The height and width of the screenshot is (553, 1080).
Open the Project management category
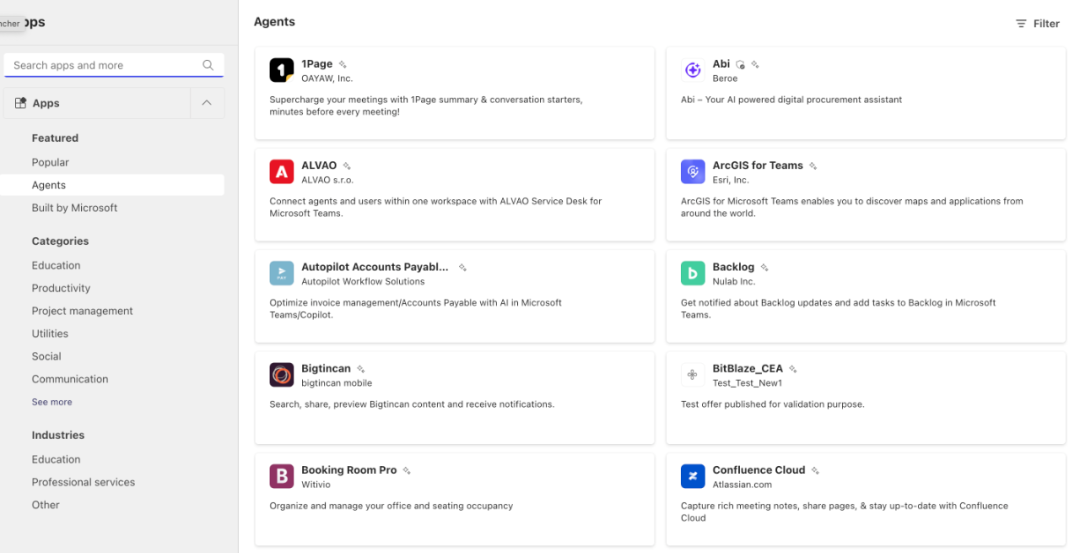[82, 311]
